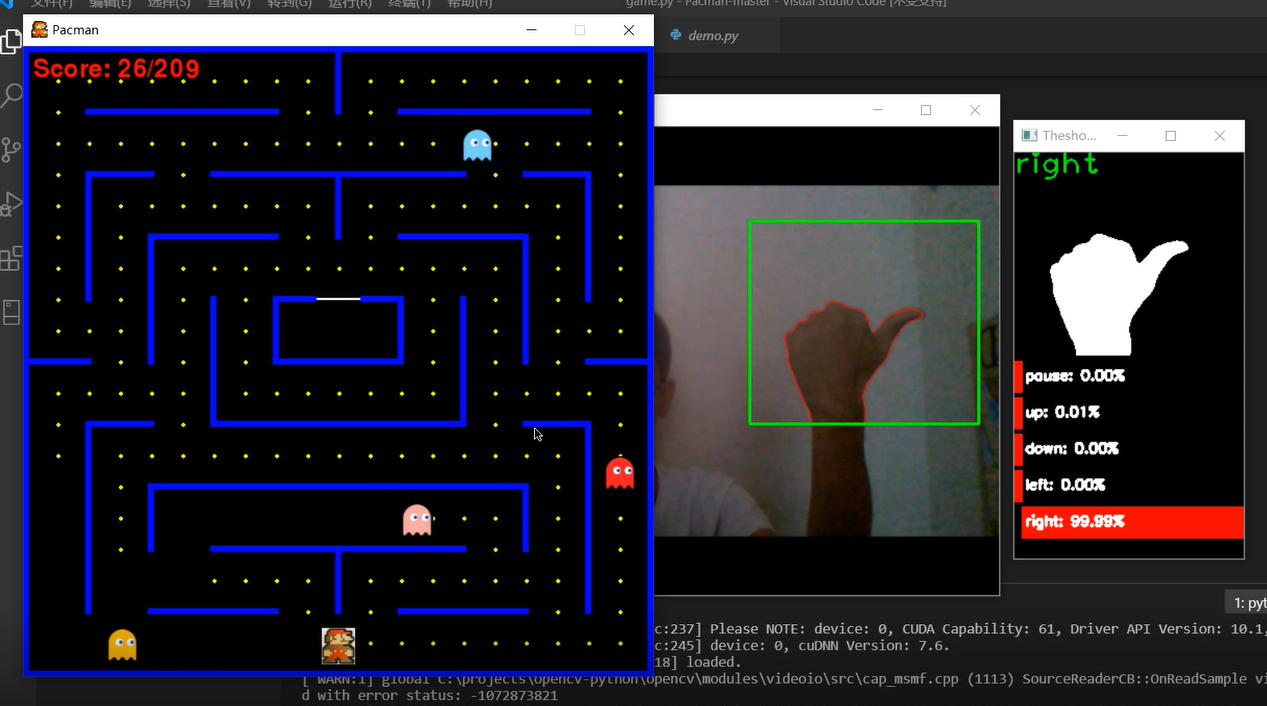Click the Threshold window title icon
Viewport: 1267px width, 706px height.
pyautogui.click(x=1029, y=136)
